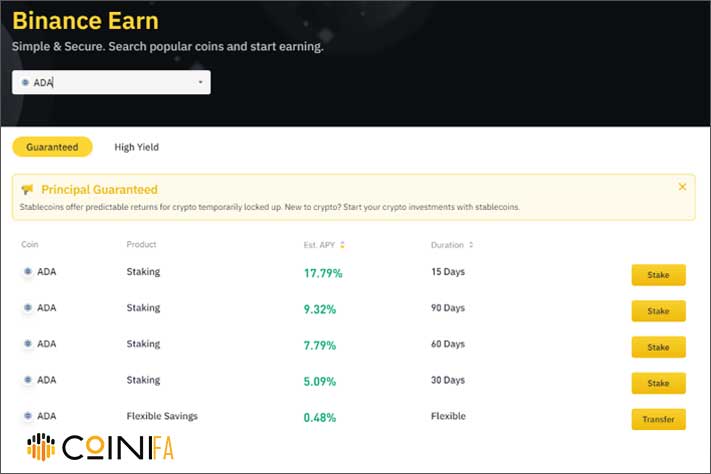Click the 60 Days duration cell
The width and height of the screenshot is (711, 474).
[x=448, y=344]
